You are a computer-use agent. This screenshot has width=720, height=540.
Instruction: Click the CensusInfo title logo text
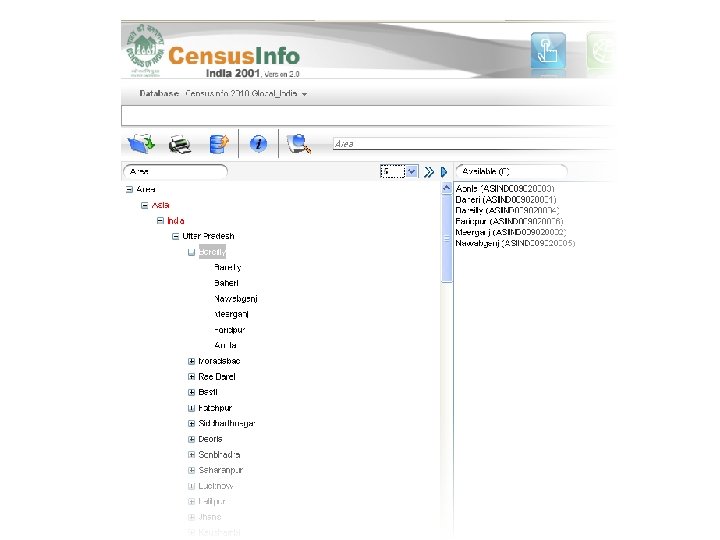tap(234, 56)
